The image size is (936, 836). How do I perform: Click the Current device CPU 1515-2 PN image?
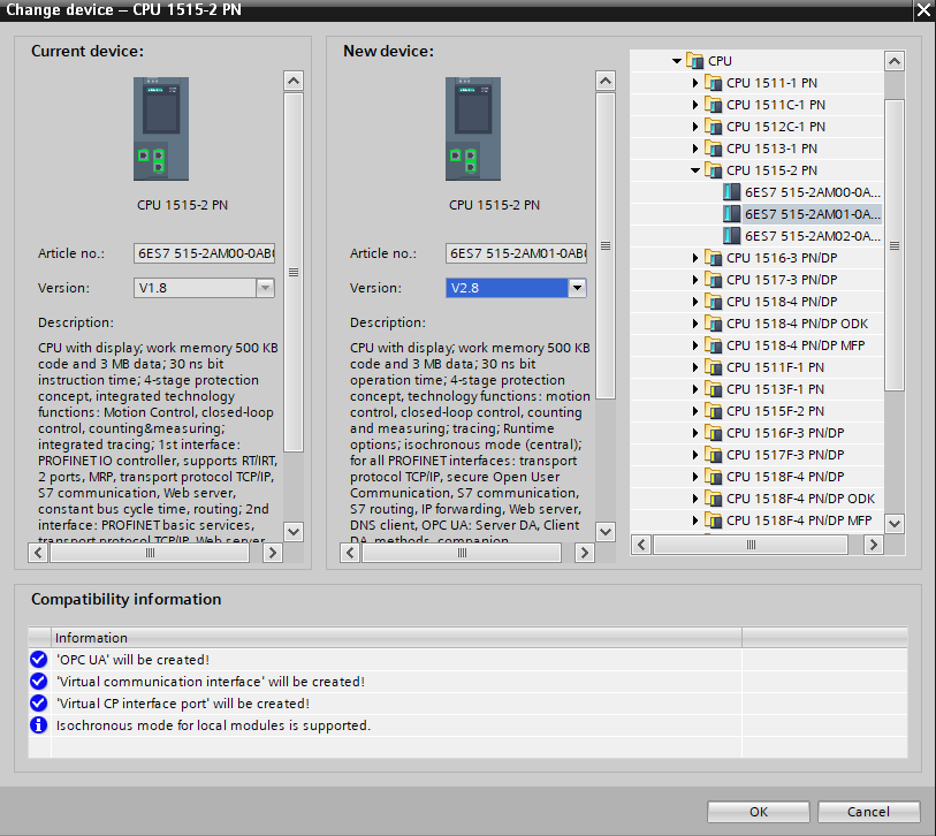(161, 128)
